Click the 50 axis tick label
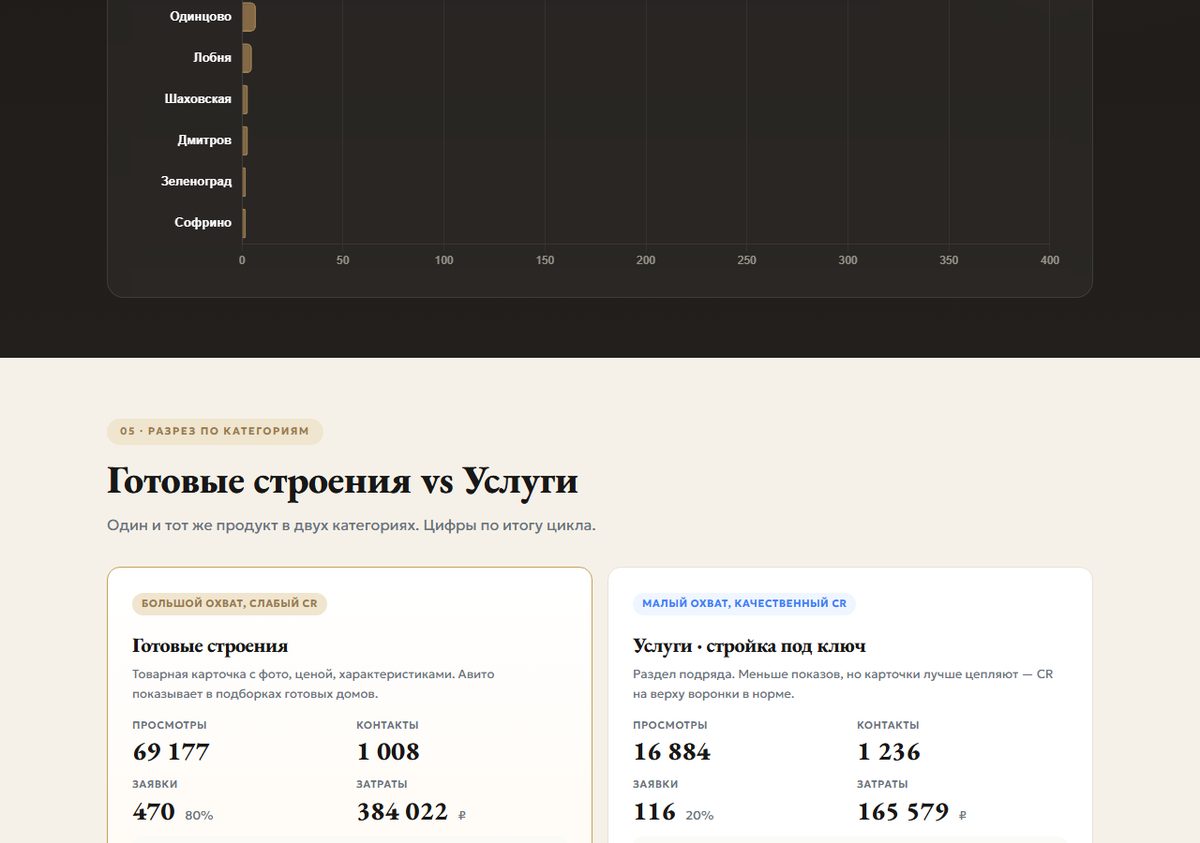The image size is (1200, 843). point(343,260)
